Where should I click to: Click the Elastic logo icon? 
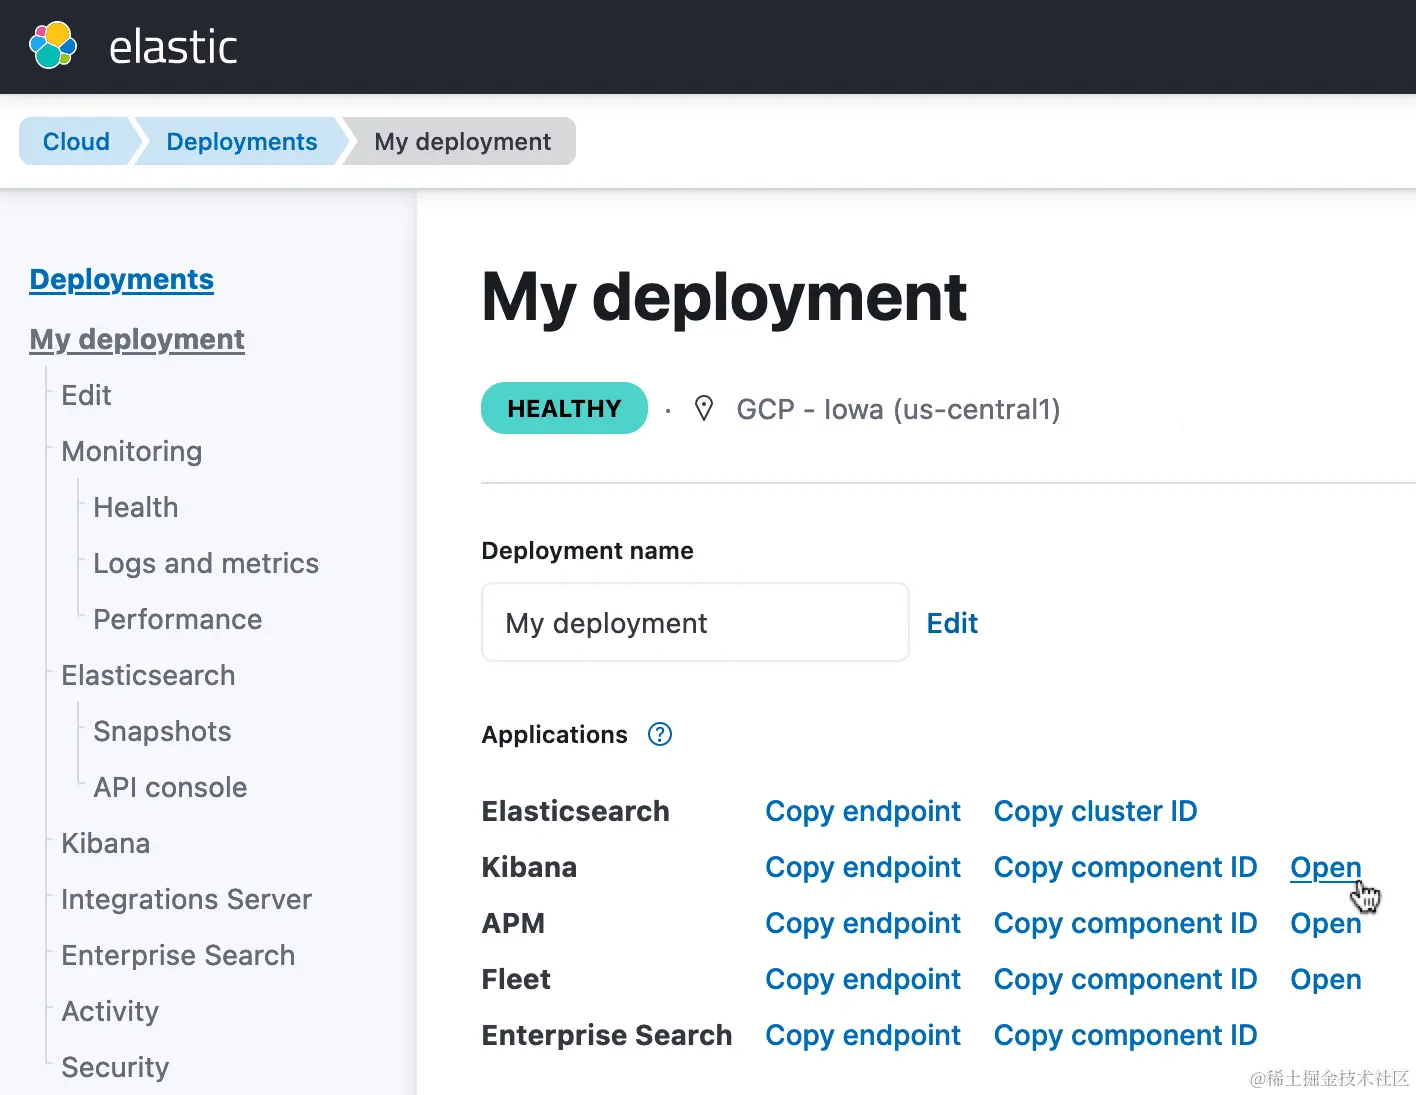click(x=53, y=46)
